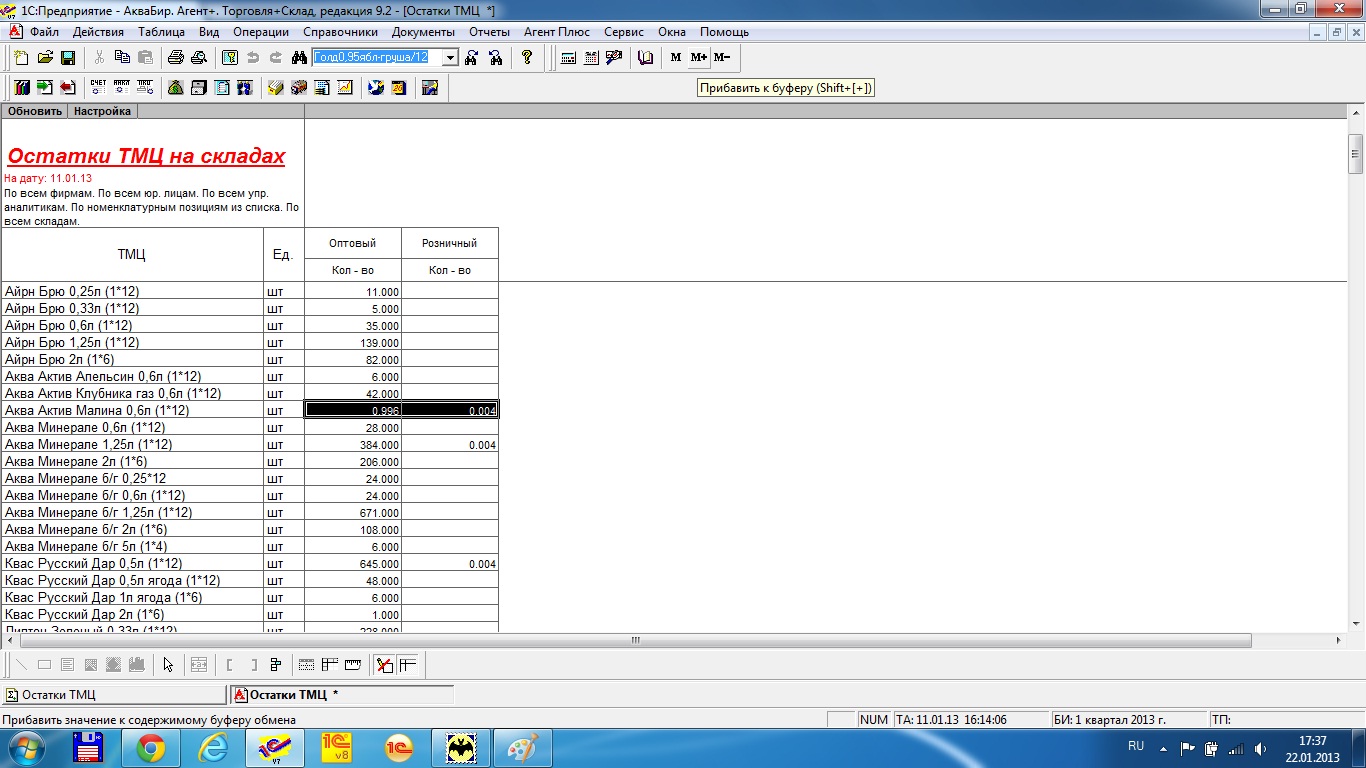The height and width of the screenshot is (768, 1366).
Task: Start a search with the binoculars icon
Action: pos(298,58)
